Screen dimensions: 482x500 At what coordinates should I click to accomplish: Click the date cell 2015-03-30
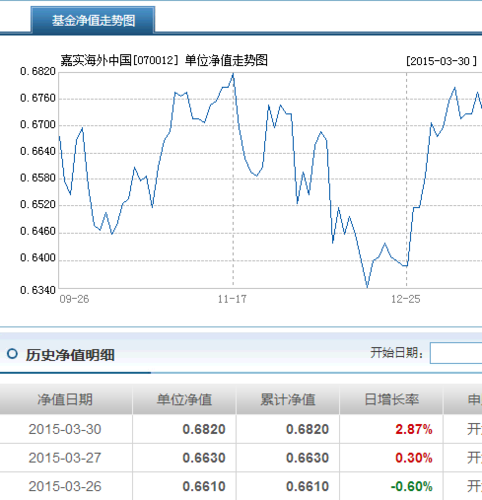pyautogui.click(x=65, y=429)
